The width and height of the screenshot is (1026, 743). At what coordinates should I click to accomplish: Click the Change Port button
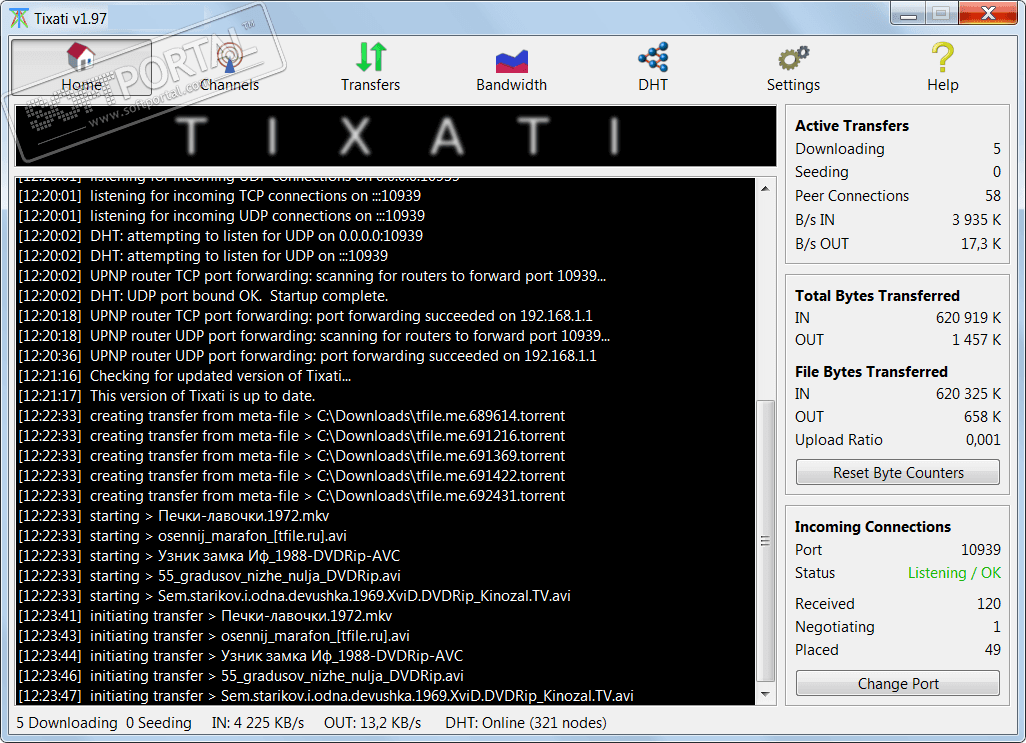898,683
